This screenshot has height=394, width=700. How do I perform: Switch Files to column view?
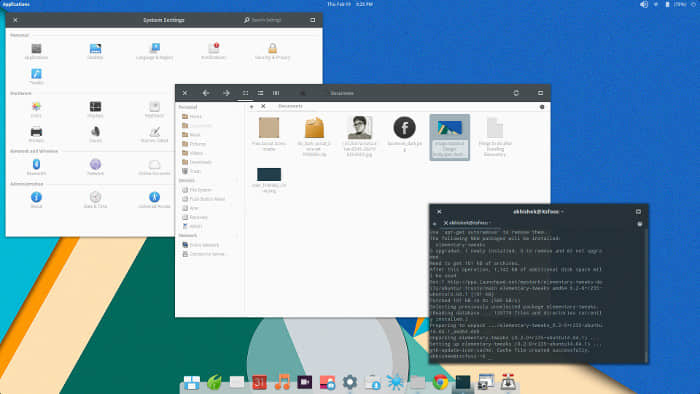[x=276, y=93]
